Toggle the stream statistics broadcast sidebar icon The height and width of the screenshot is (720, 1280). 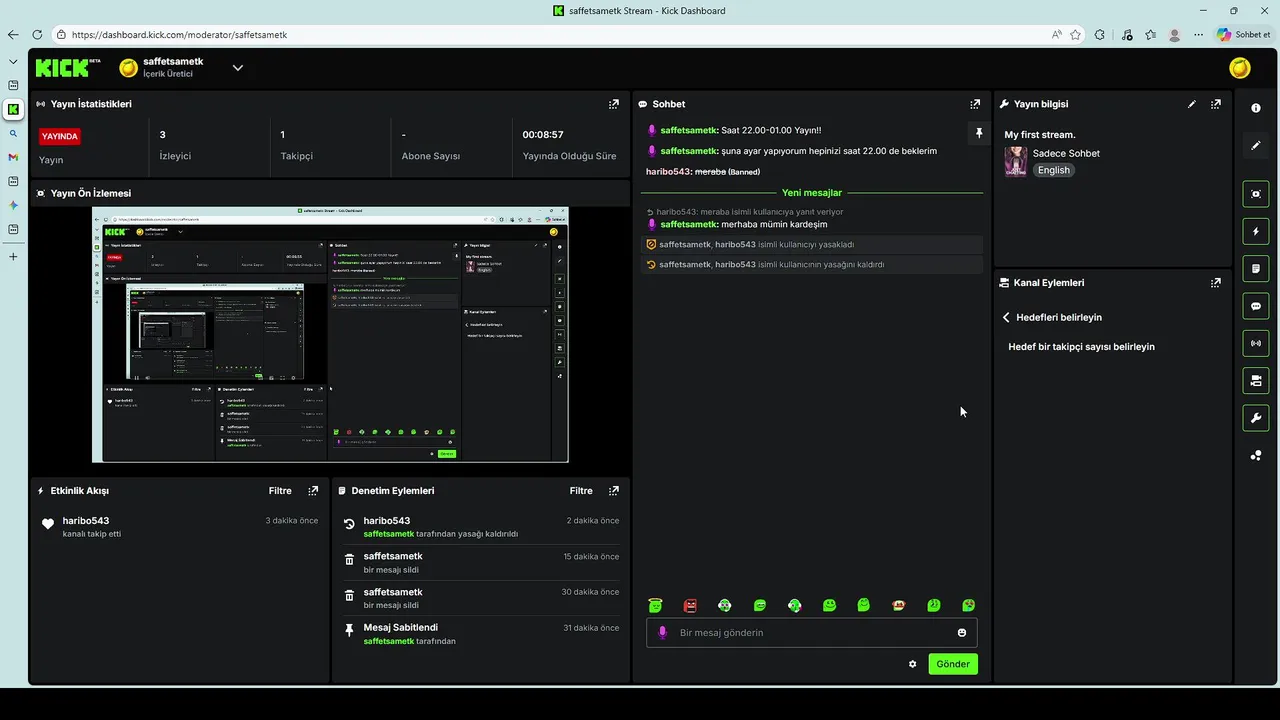[x=1256, y=343]
